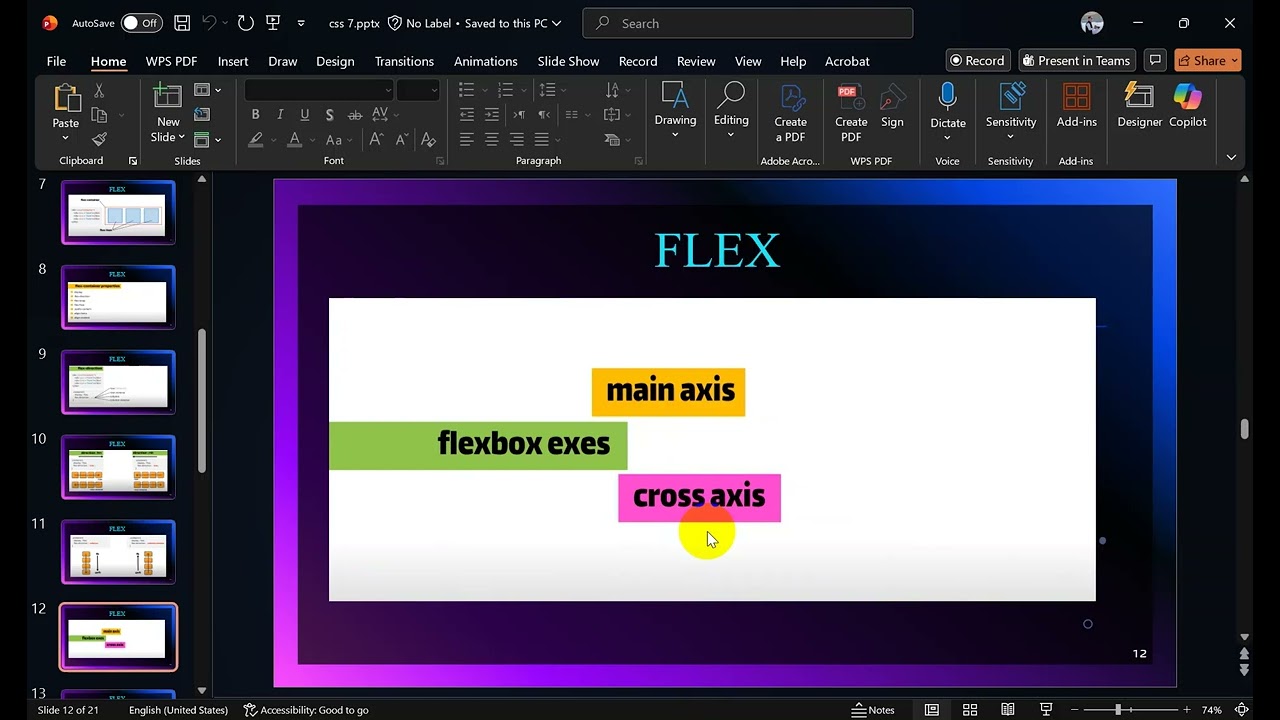Click the zoom slider handle
Viewport: 1280px width, 720px height.
[1118, 710]
